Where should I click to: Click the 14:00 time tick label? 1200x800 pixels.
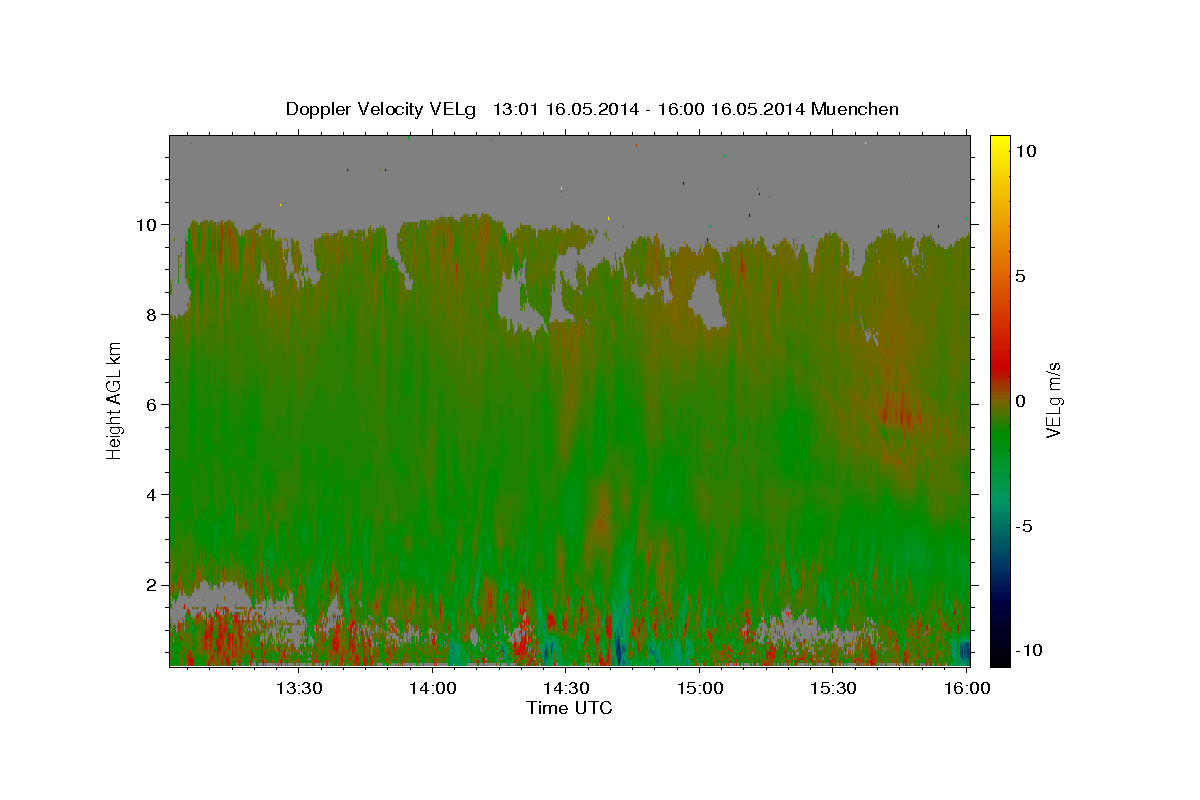coord(432,689)
